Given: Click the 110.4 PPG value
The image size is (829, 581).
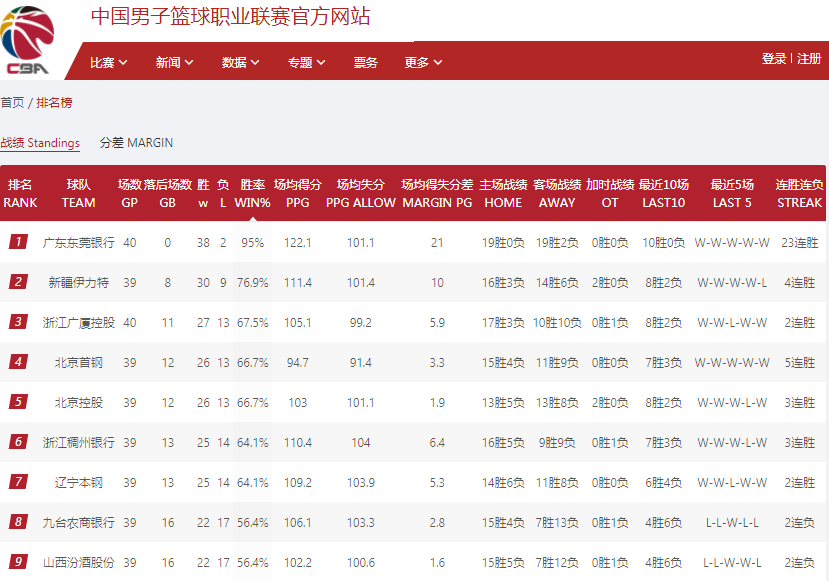Looking at the screenshot, I should pyautogui.click(x=298, y=442).
